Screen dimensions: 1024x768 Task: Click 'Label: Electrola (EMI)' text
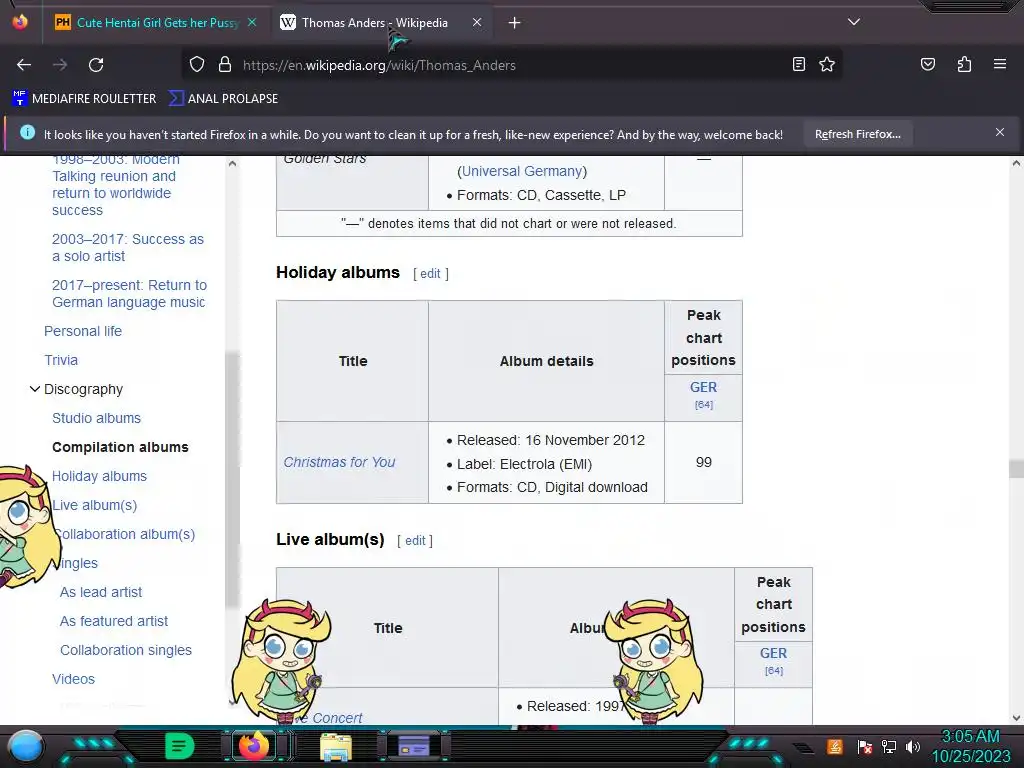[524, 464]
